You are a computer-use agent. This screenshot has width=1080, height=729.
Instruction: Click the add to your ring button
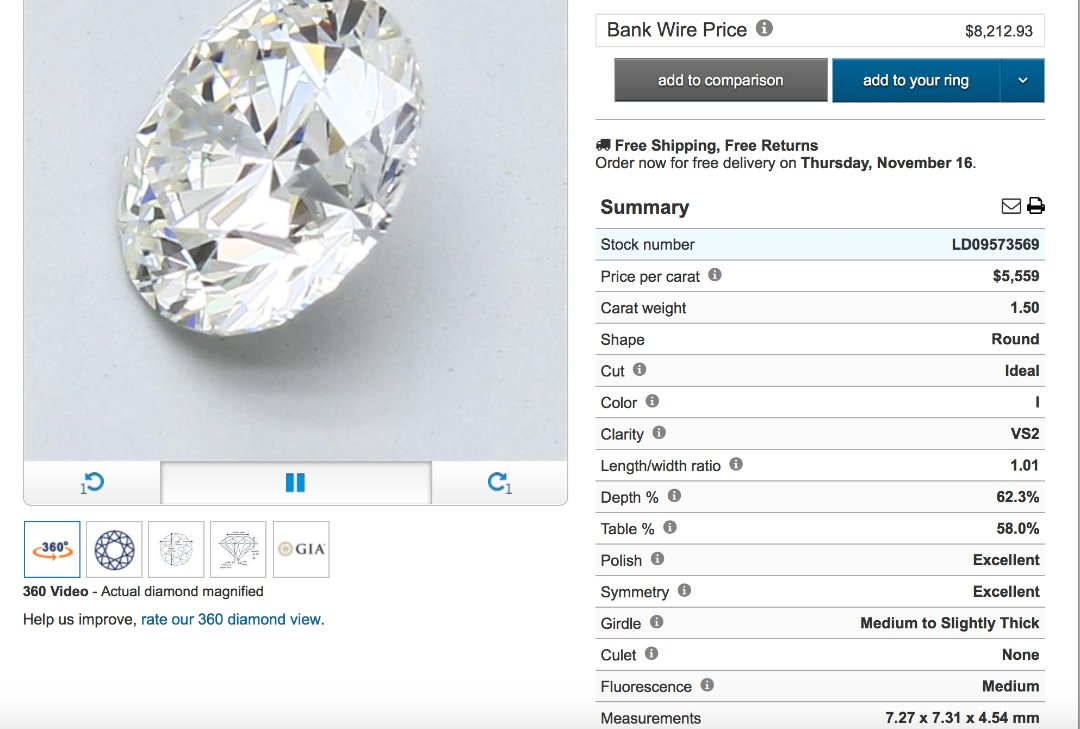915,80
